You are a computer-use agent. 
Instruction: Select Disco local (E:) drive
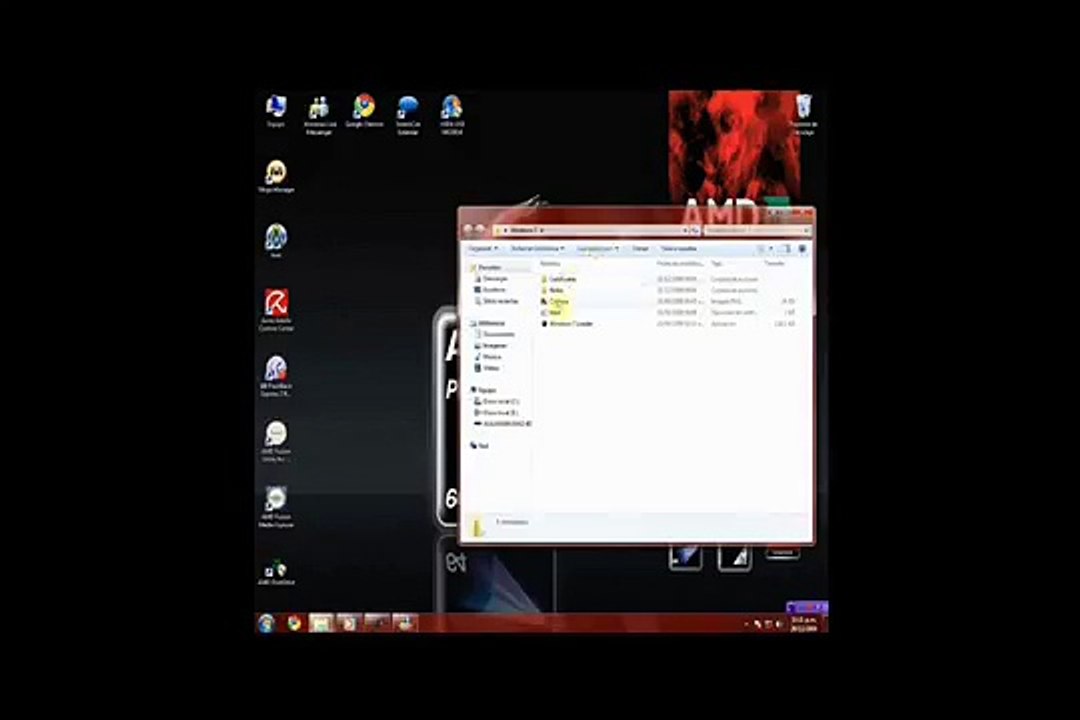point(497,412)
